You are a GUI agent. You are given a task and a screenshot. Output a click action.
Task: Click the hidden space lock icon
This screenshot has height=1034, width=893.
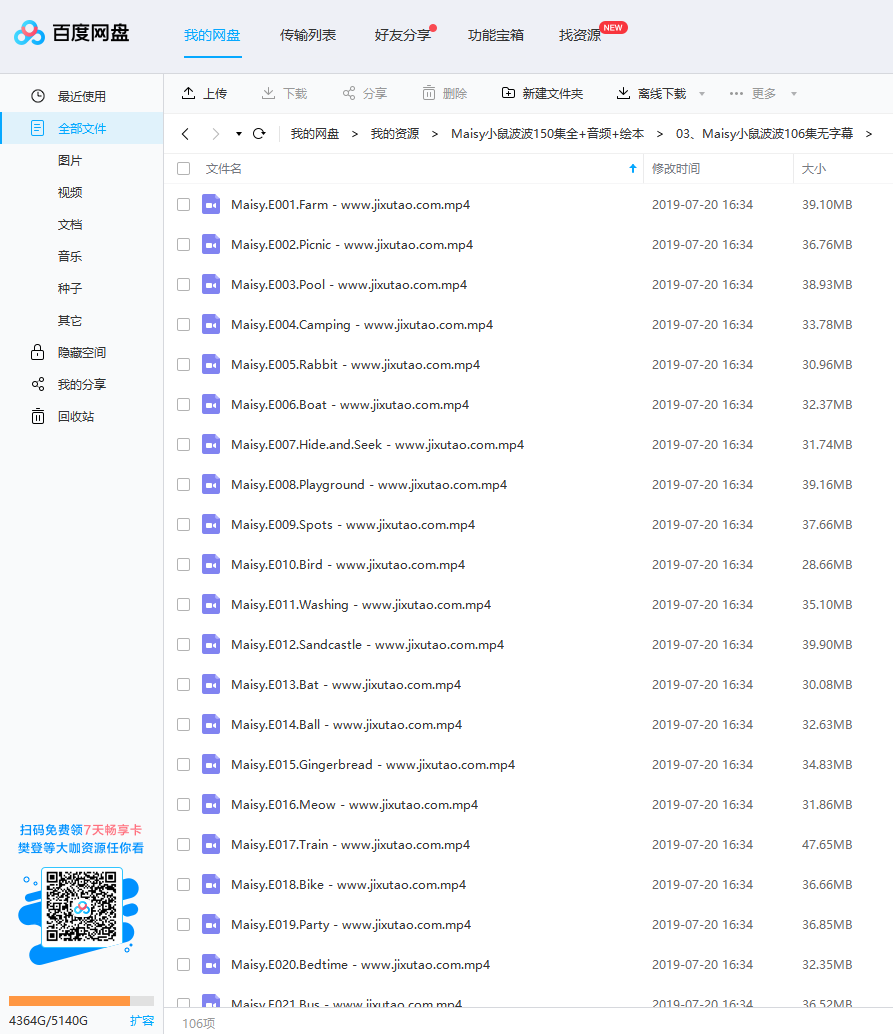(x=38, y=352)
